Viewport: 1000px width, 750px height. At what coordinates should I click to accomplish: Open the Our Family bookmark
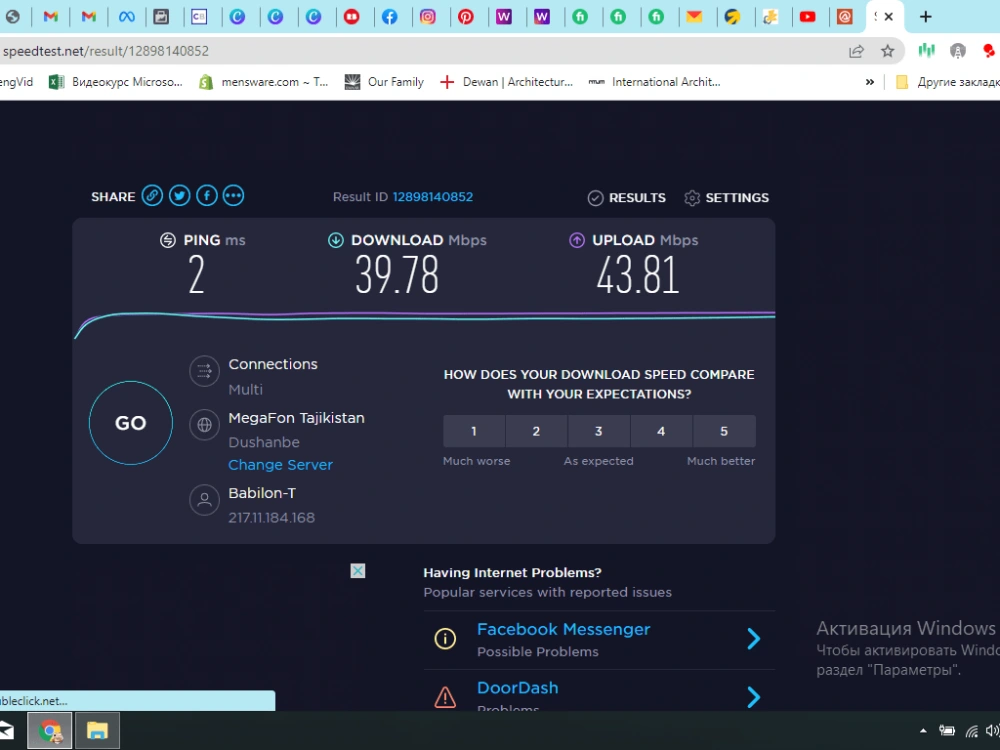(x=385, y=82)
